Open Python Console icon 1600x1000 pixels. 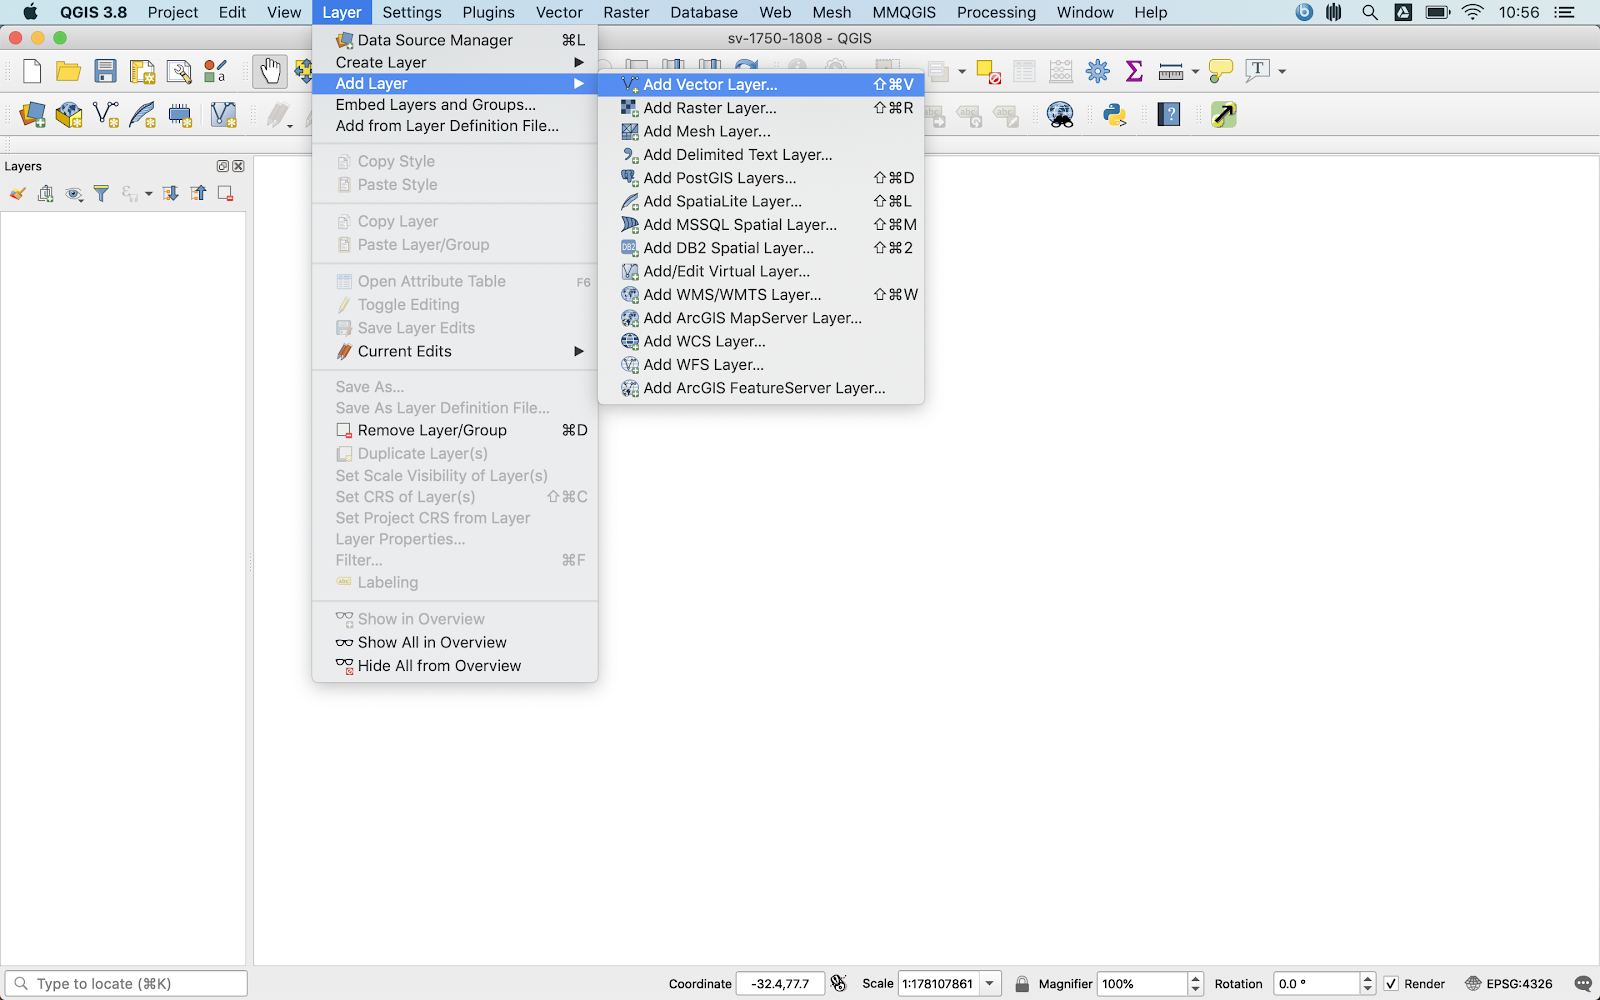coord(1115,115)
